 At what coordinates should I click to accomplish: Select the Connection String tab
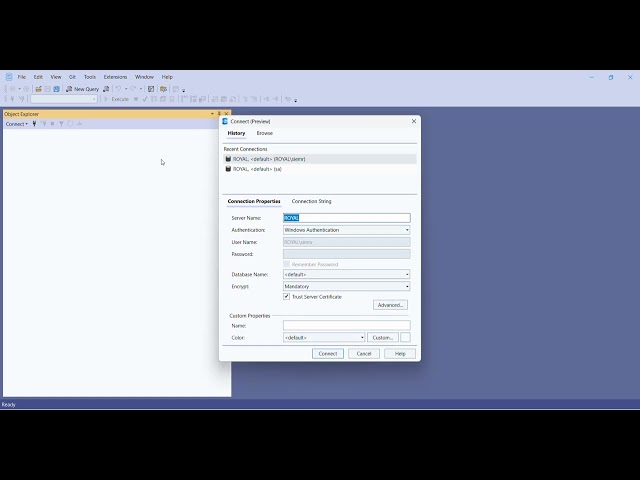point(311,201)
